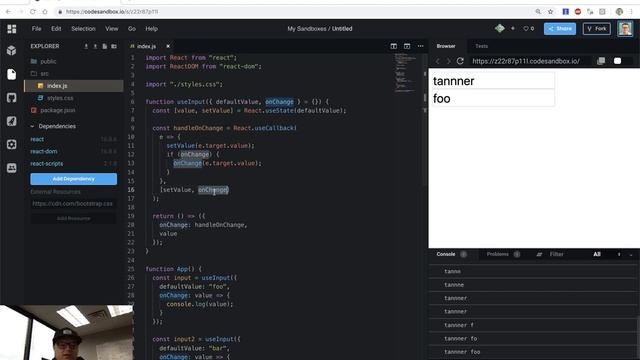
Task: Click the Fork button
Action: 597,29
